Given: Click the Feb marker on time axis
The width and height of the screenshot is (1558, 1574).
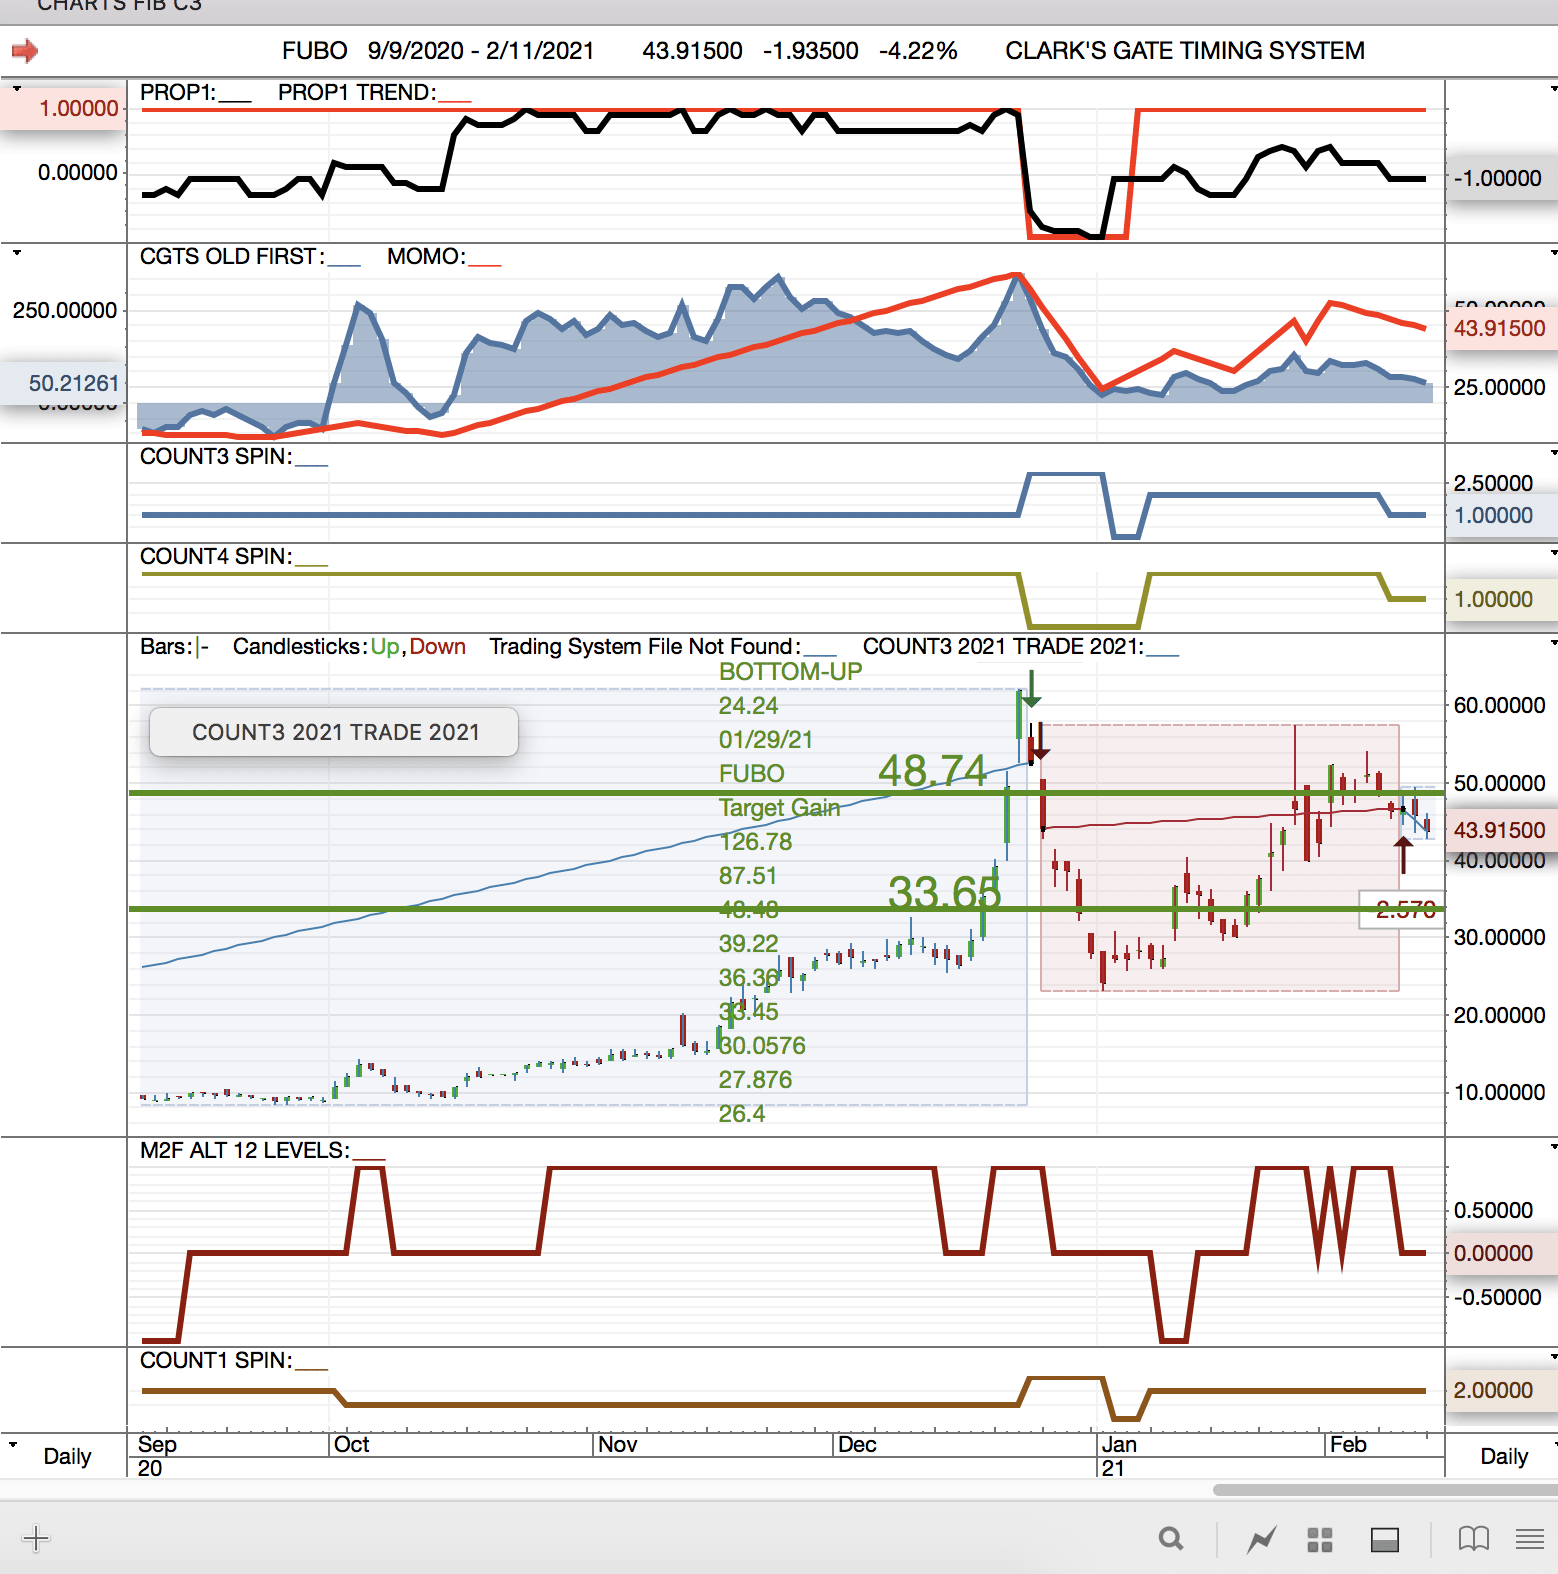Looking at the screenshot, I should (1348, 1444).
